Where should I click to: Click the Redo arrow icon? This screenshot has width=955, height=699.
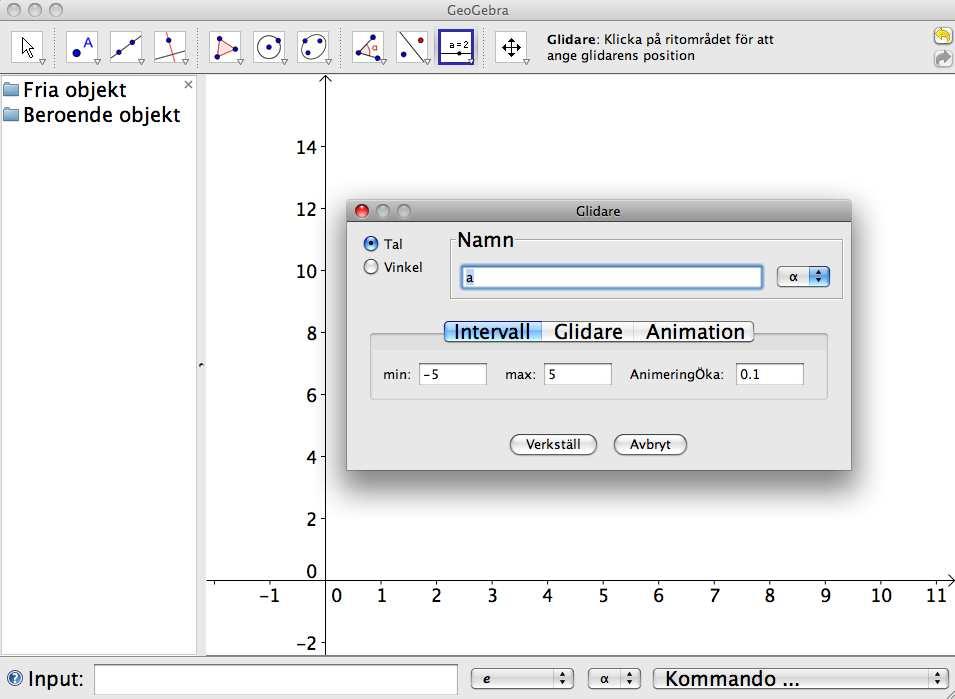coord(942,58)
